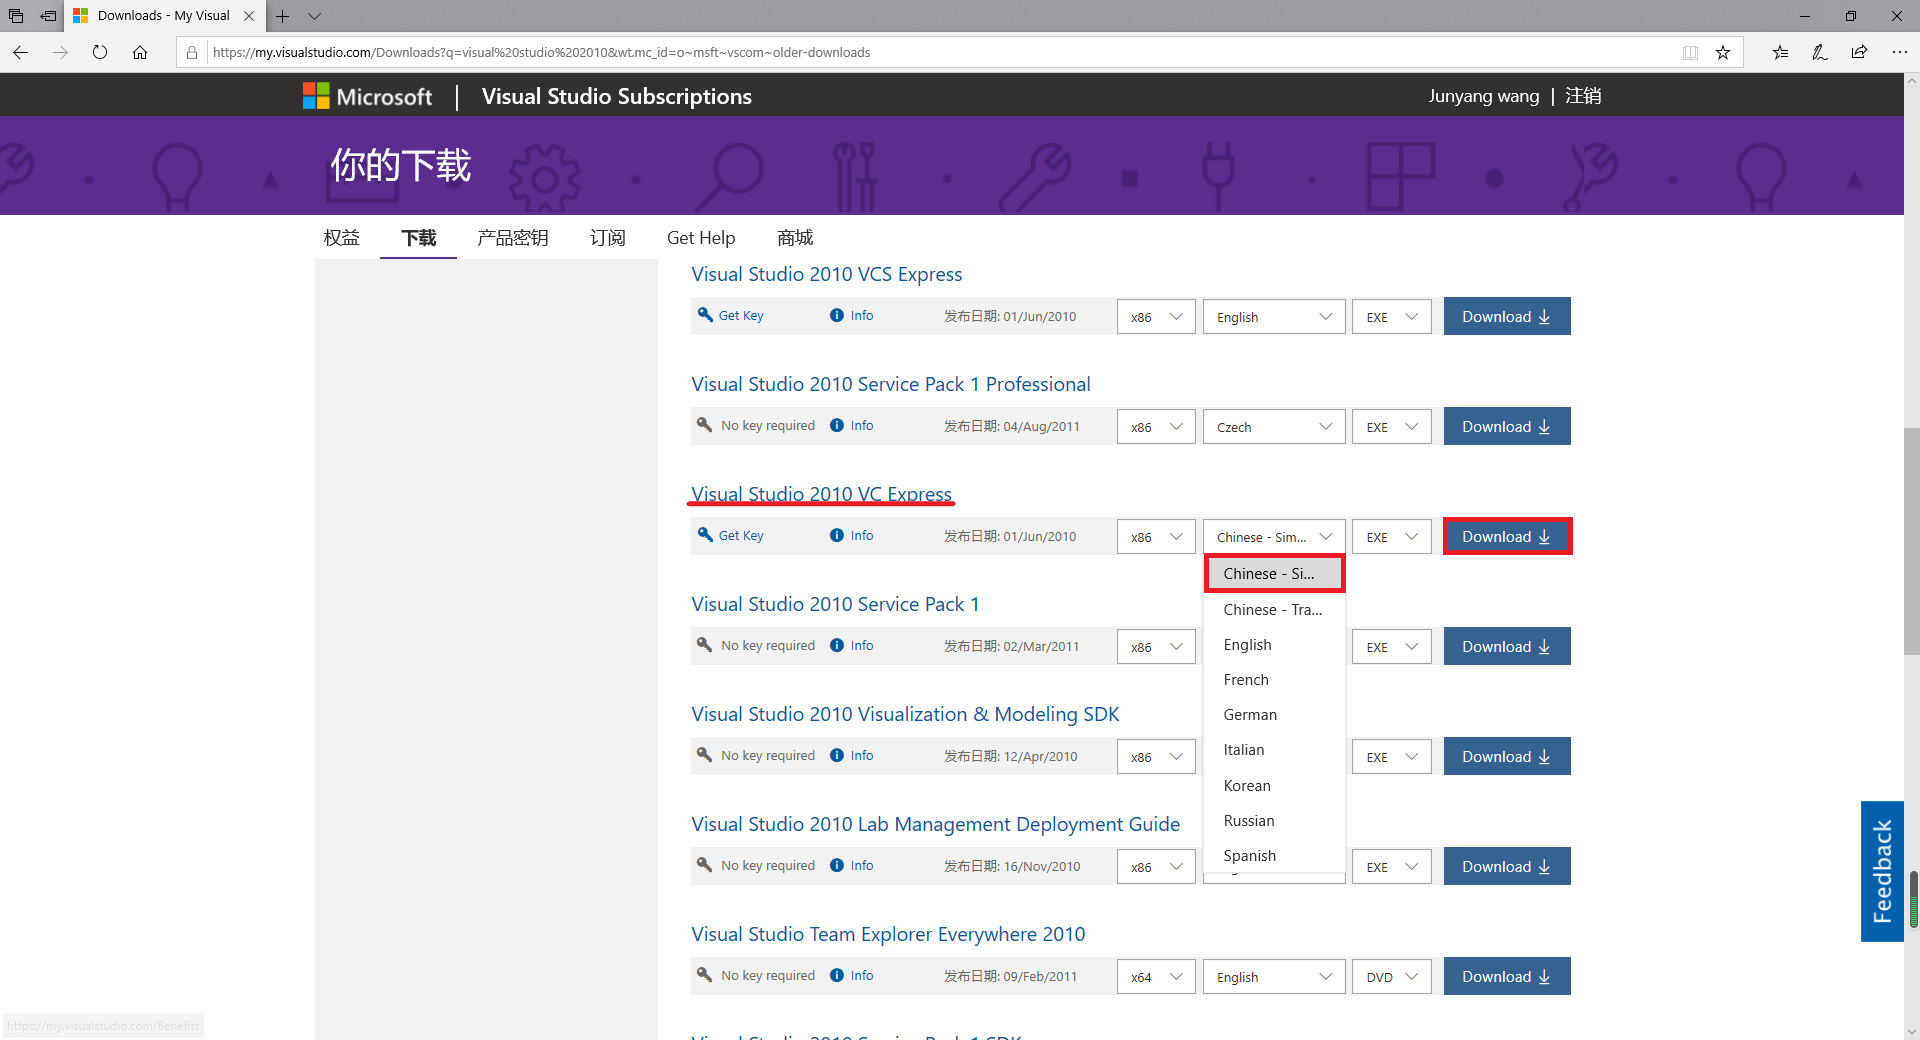Collapse the Chinese - Sim... language dropdown
The image size is (1920, 1040).
(1274, 536)
